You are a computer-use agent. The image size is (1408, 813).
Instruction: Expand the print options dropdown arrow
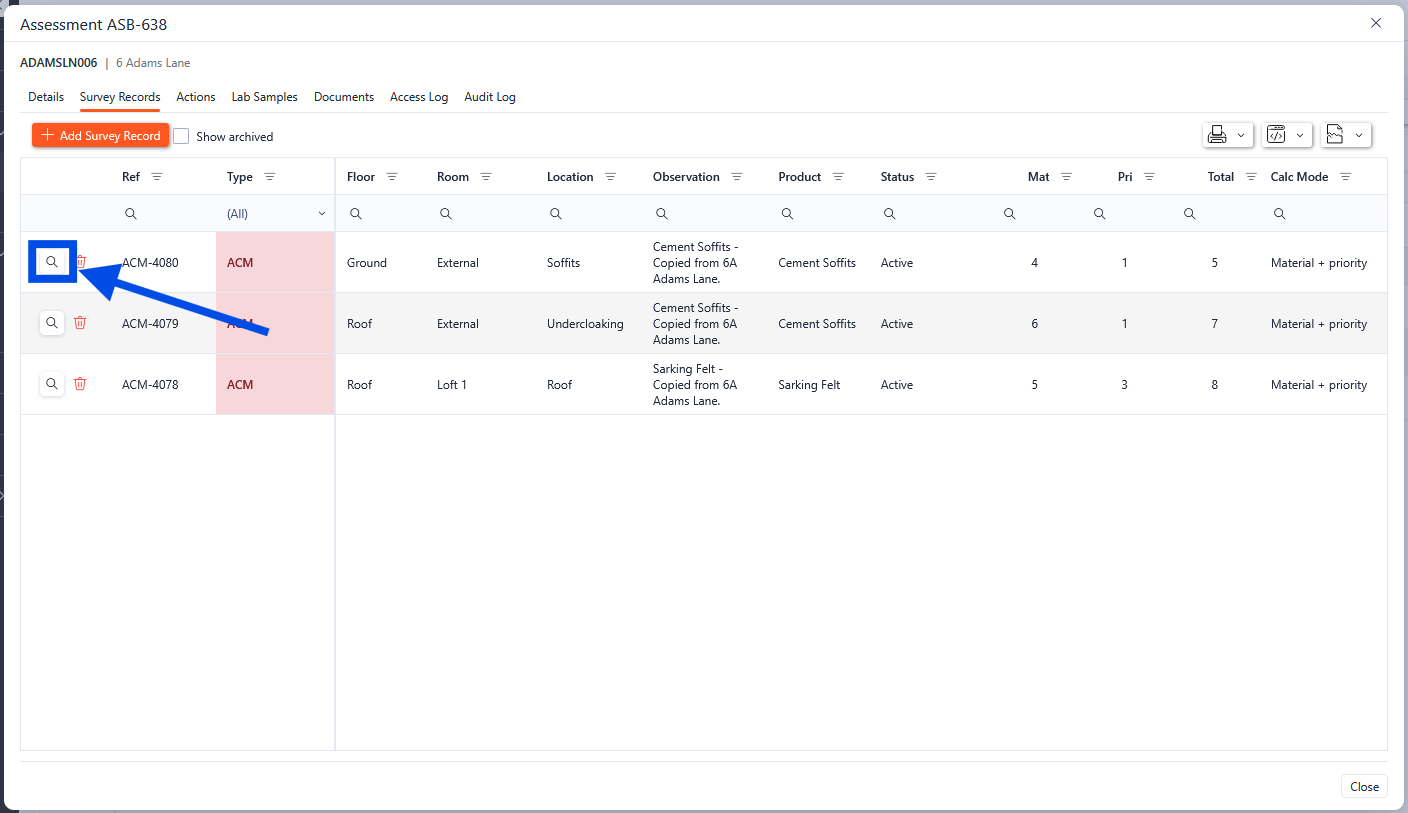[x=1241, y=135]
